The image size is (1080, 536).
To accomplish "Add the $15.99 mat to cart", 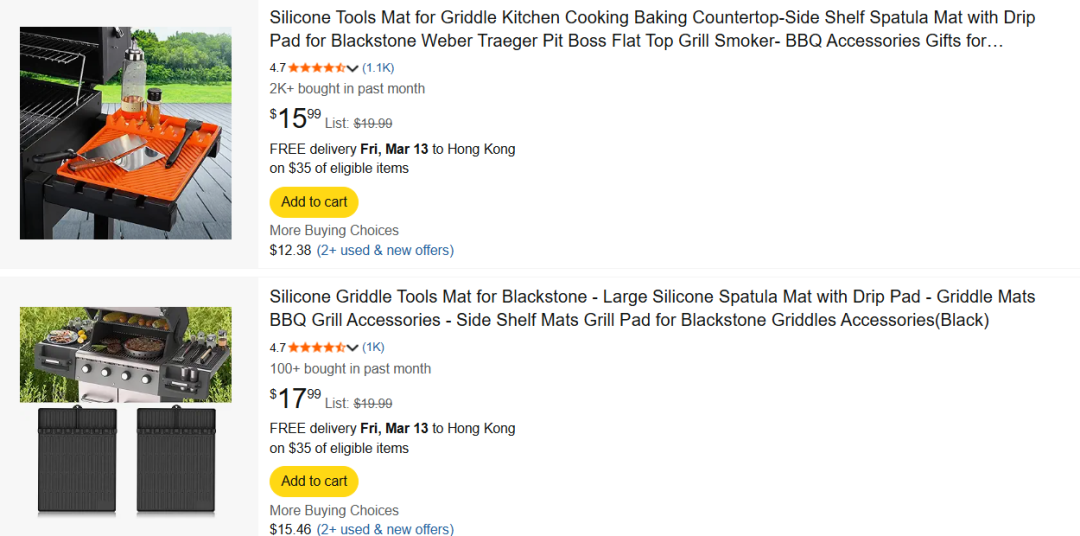I will pos(314,202).
